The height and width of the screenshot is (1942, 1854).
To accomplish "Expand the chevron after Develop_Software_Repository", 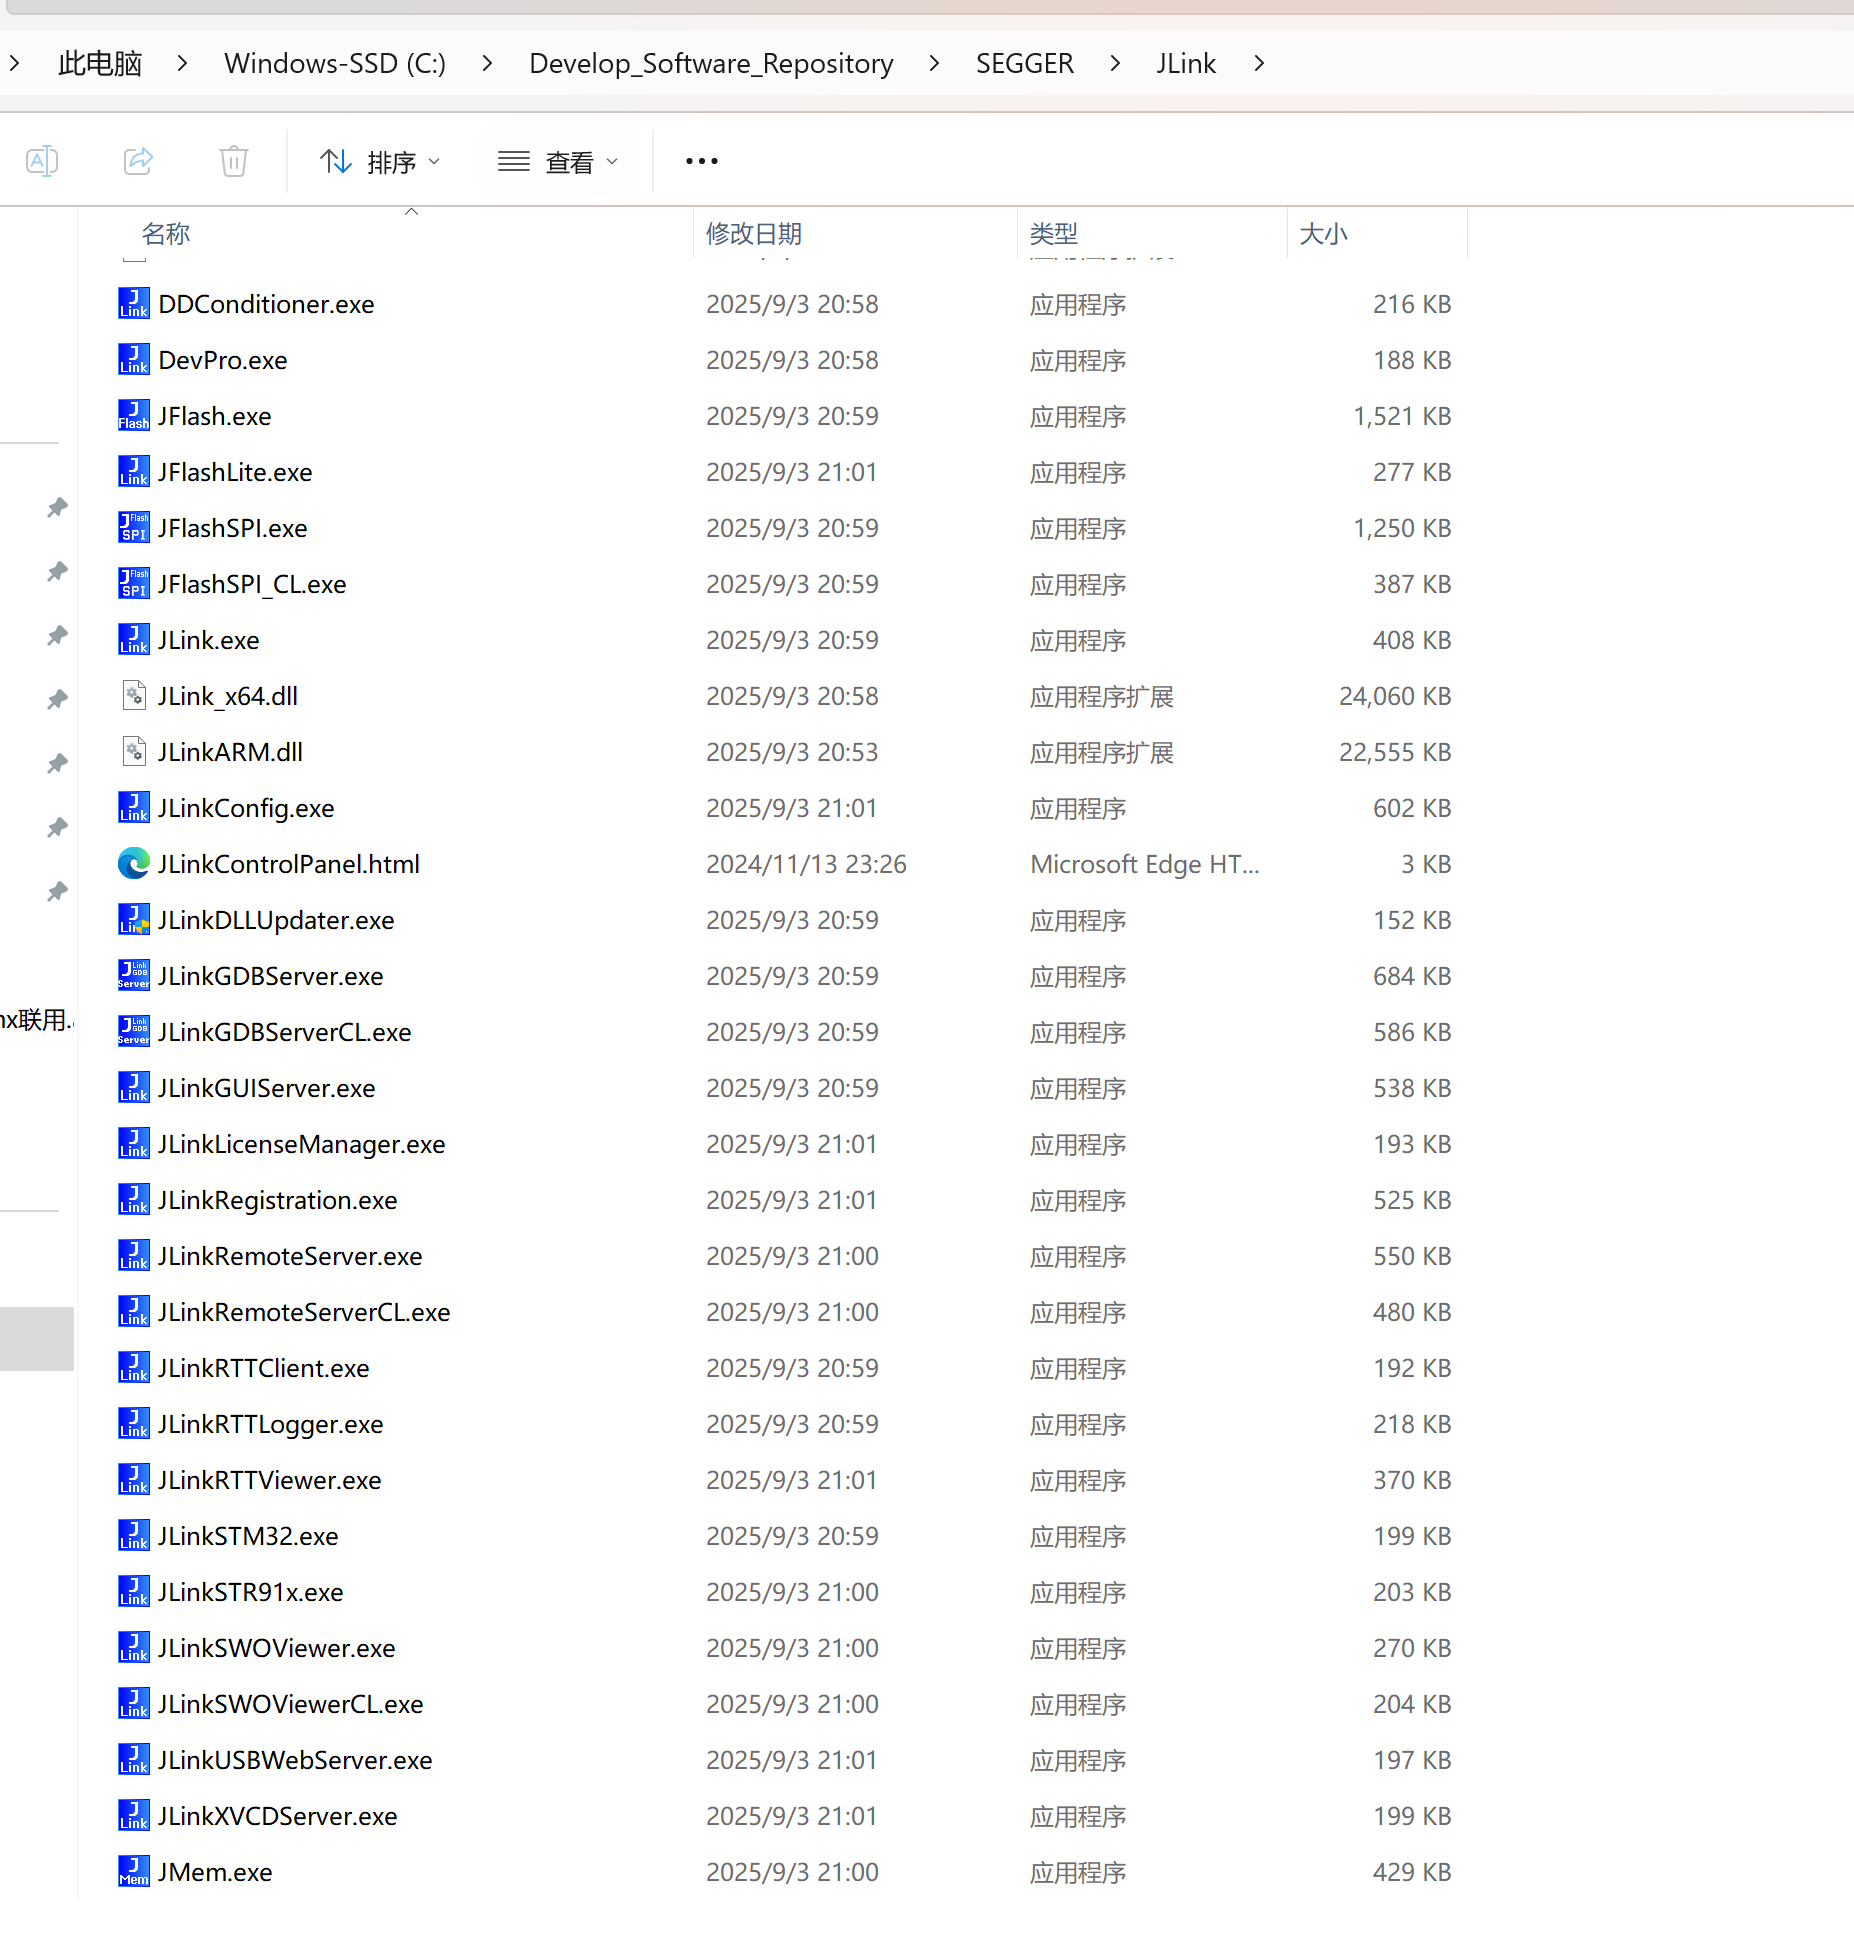I will (x=934, y=63).
